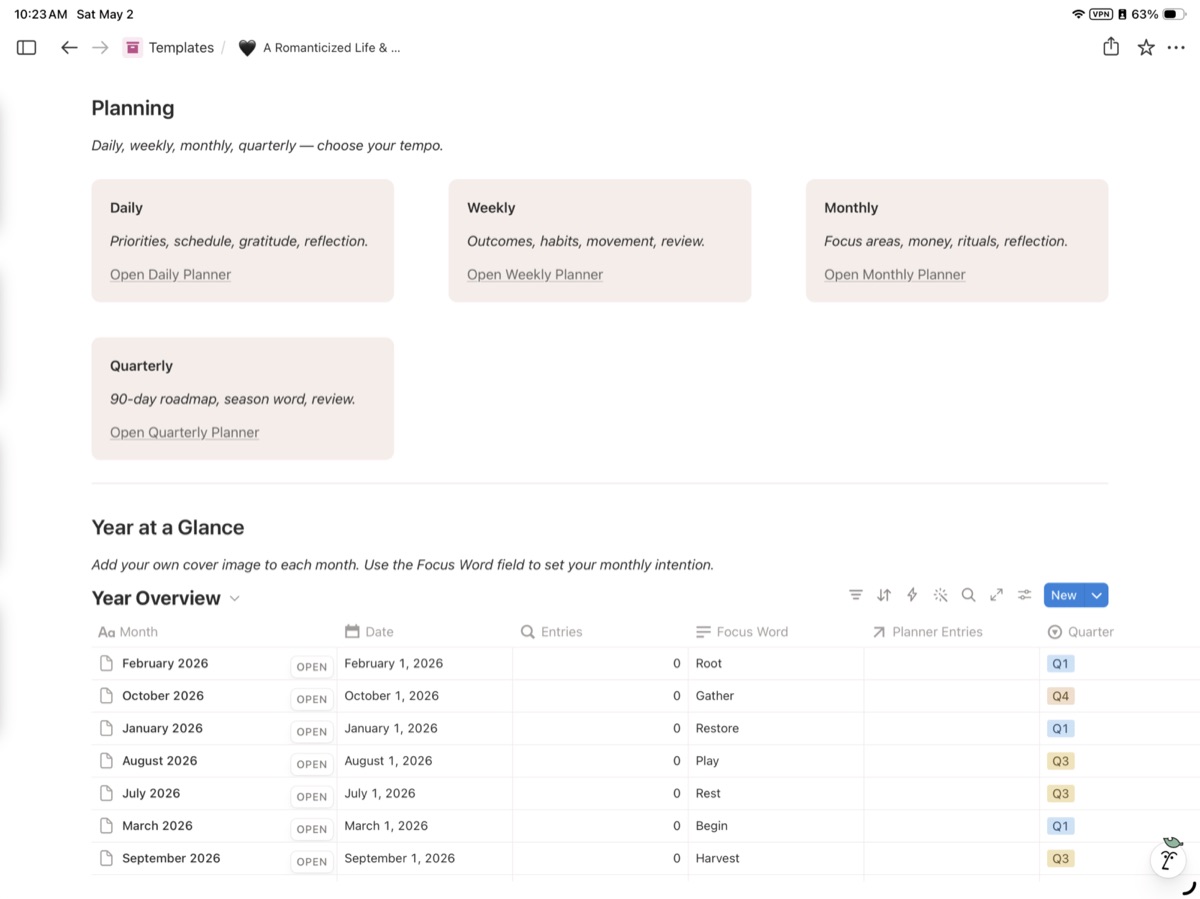The height and width of the screenshot is (899, 1200).
Task: Click OPEN button for August 2026
Action: tap(312, 764)
